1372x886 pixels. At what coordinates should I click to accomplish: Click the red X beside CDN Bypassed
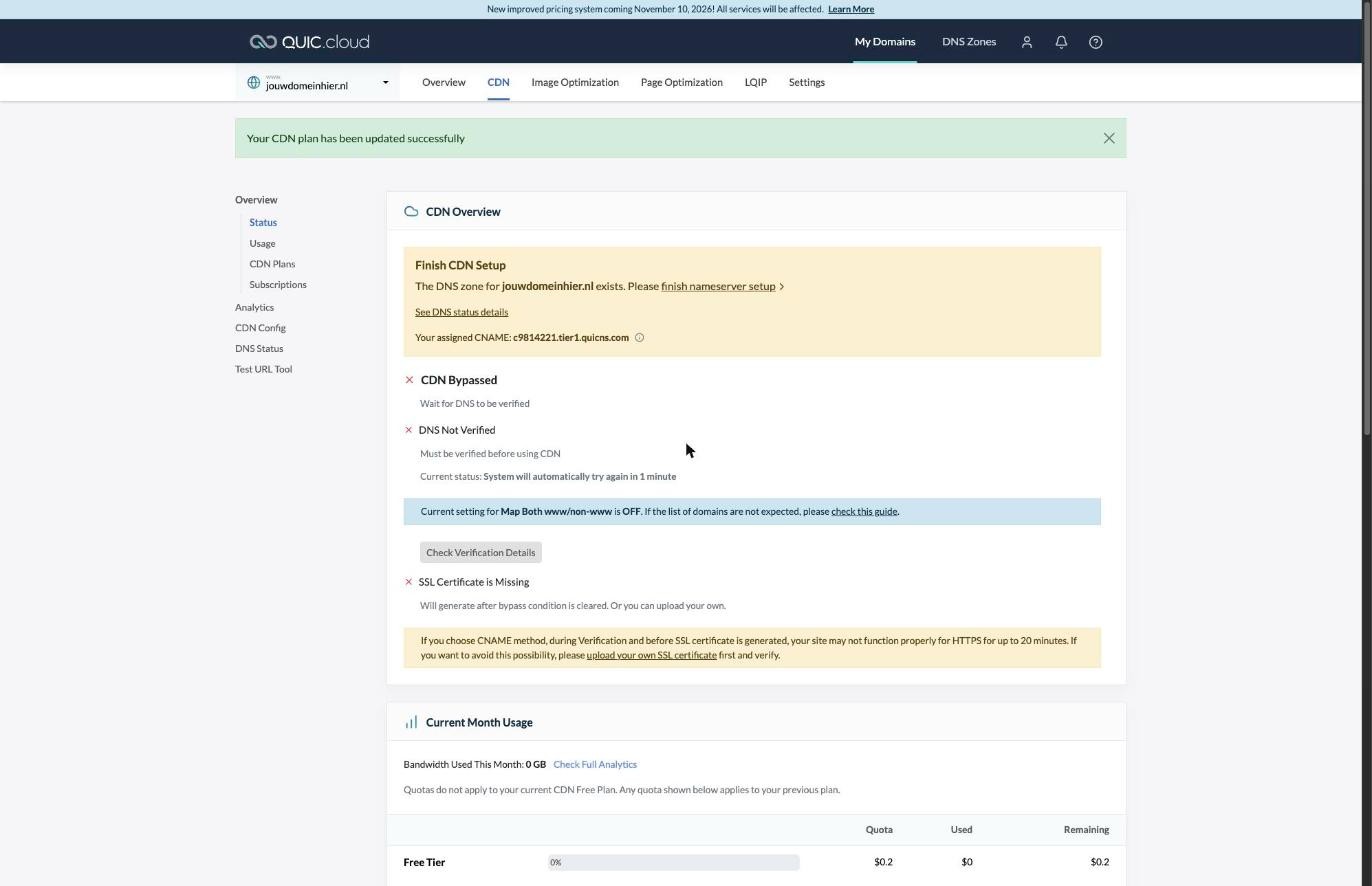click(x=409, y=380)
